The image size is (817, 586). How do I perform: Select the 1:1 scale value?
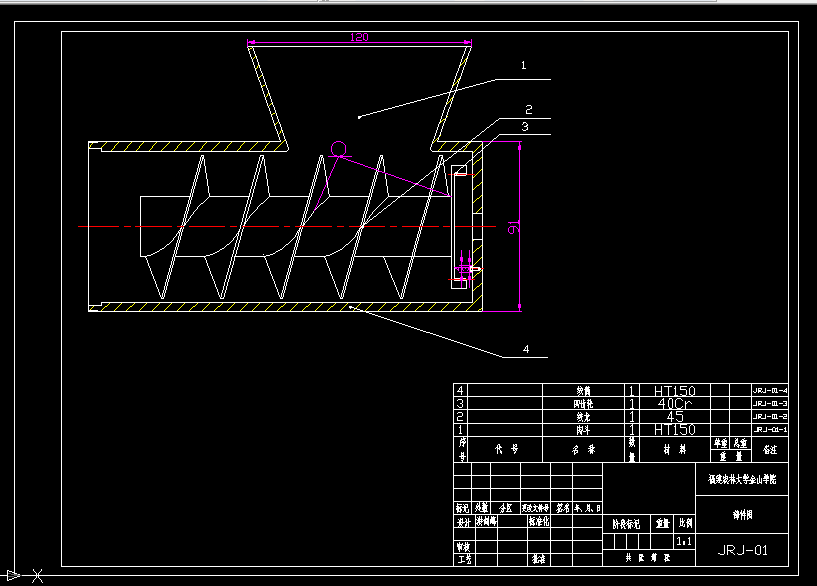[x=684, y=542]
